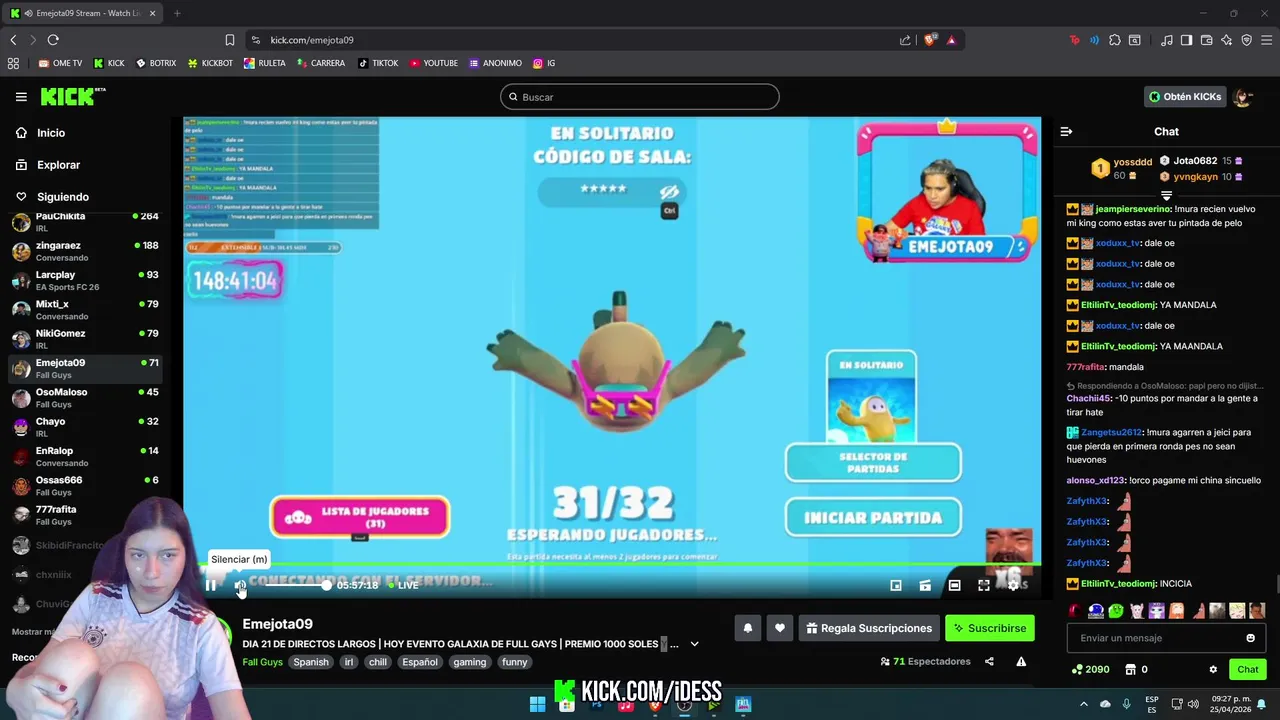Screen dimensions: 1280x720
Task: Open the Kick hamburger menu
Action: tap(21, 97)
